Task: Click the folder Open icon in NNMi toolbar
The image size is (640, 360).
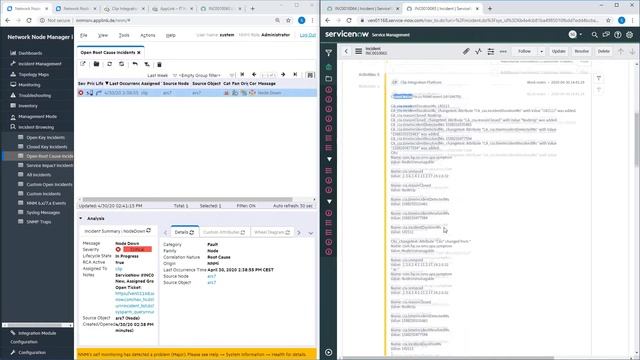Action: coord(96,64)
